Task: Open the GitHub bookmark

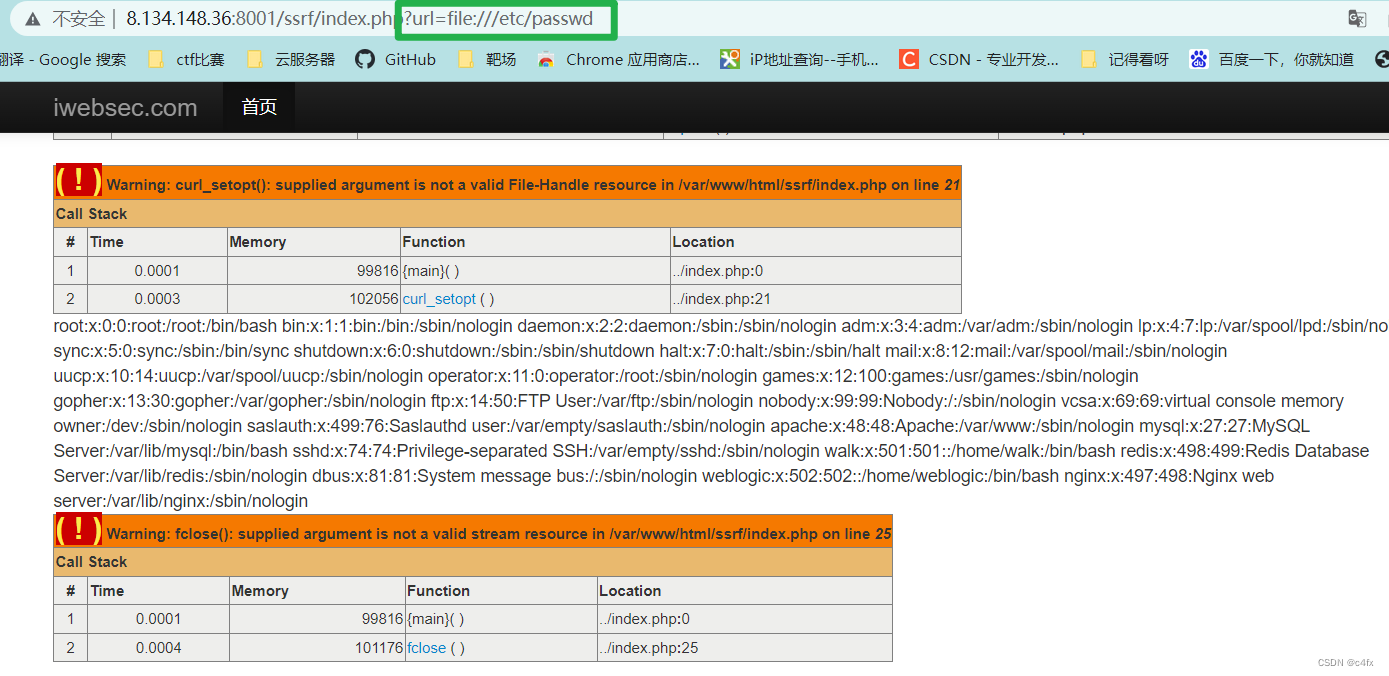Action: tap(396, 59)
